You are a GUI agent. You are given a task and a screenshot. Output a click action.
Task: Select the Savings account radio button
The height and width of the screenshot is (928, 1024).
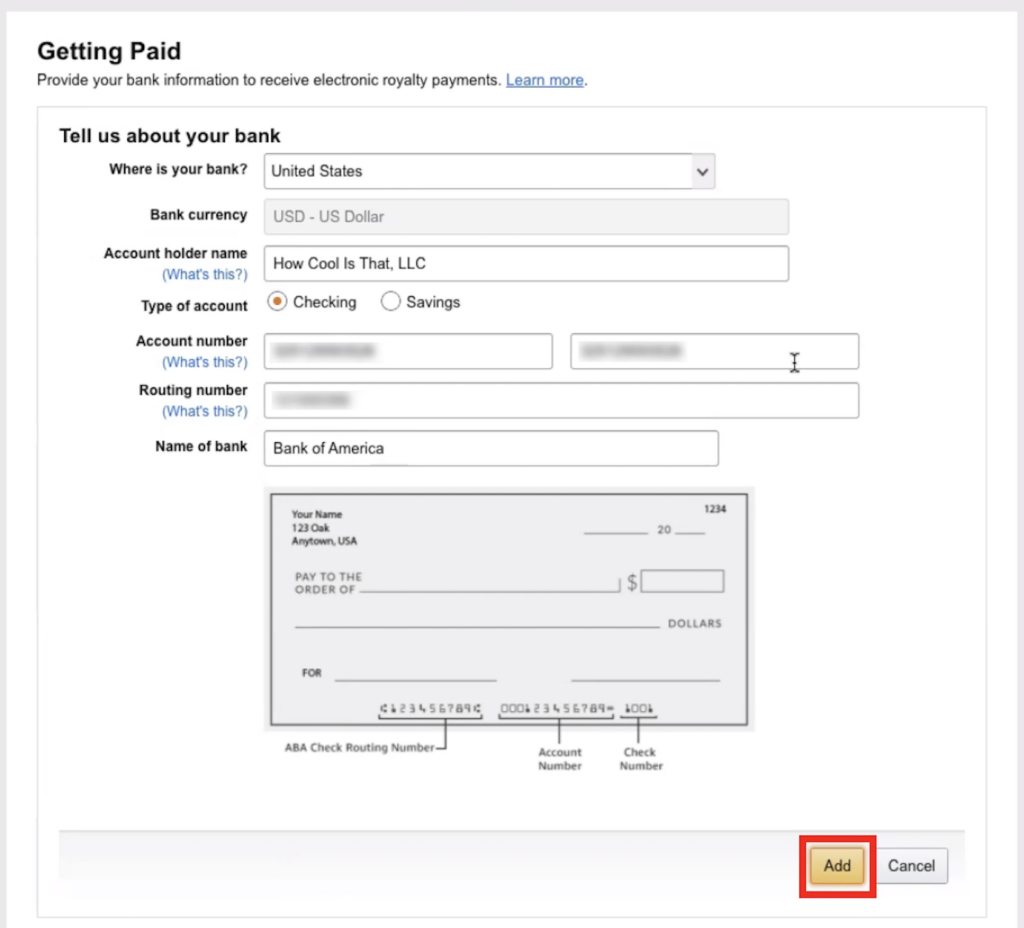[x=391, y=301]
